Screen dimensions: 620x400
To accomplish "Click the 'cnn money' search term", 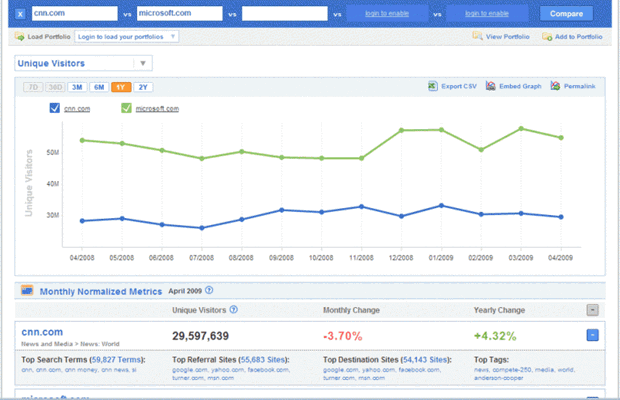I will (x=81, y=370).
